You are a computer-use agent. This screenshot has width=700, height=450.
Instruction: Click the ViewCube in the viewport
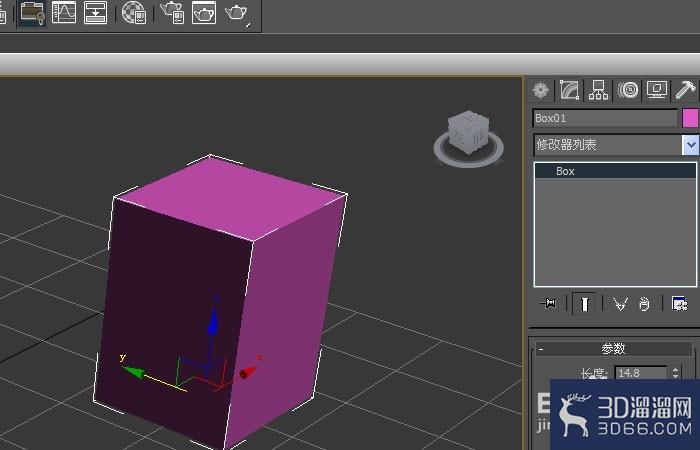[468, 131]
